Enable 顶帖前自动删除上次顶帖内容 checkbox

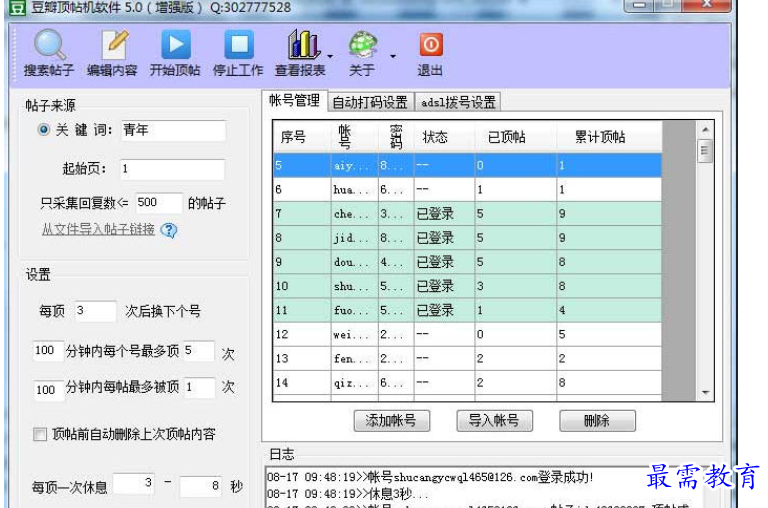40,434
